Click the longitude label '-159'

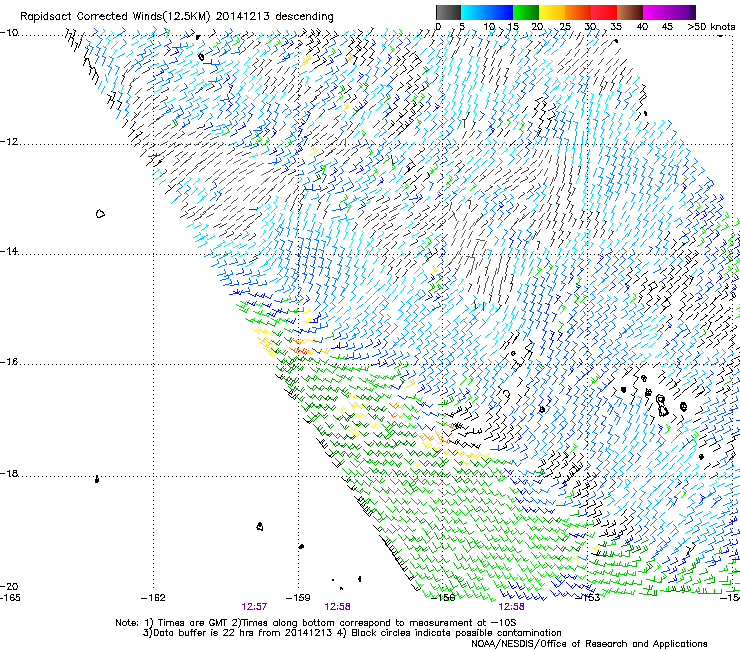click(x=298, y=598)
